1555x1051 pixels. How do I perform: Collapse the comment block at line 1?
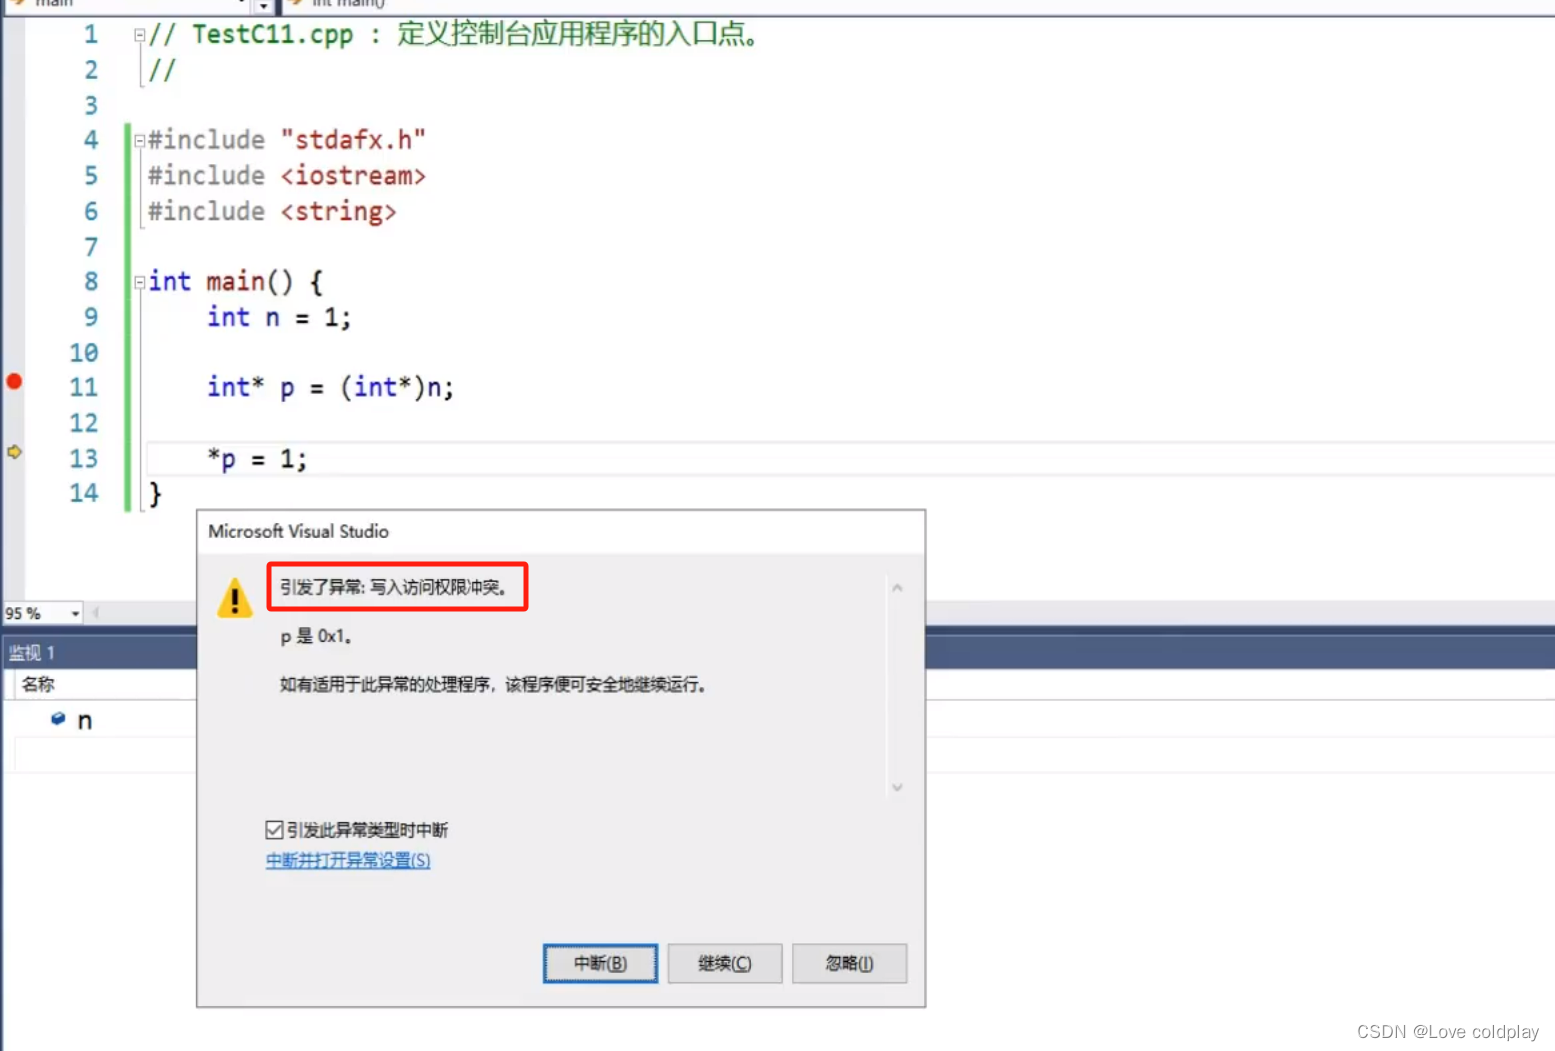pyautogui.click(x=140, y=35)
